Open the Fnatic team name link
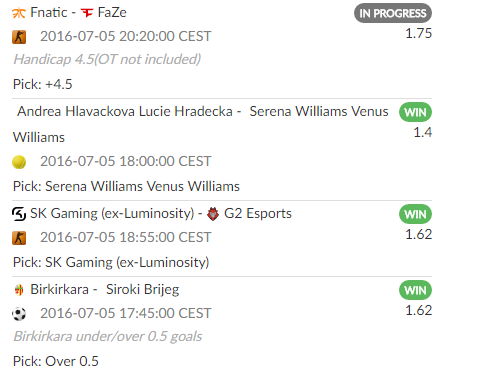 49,13
